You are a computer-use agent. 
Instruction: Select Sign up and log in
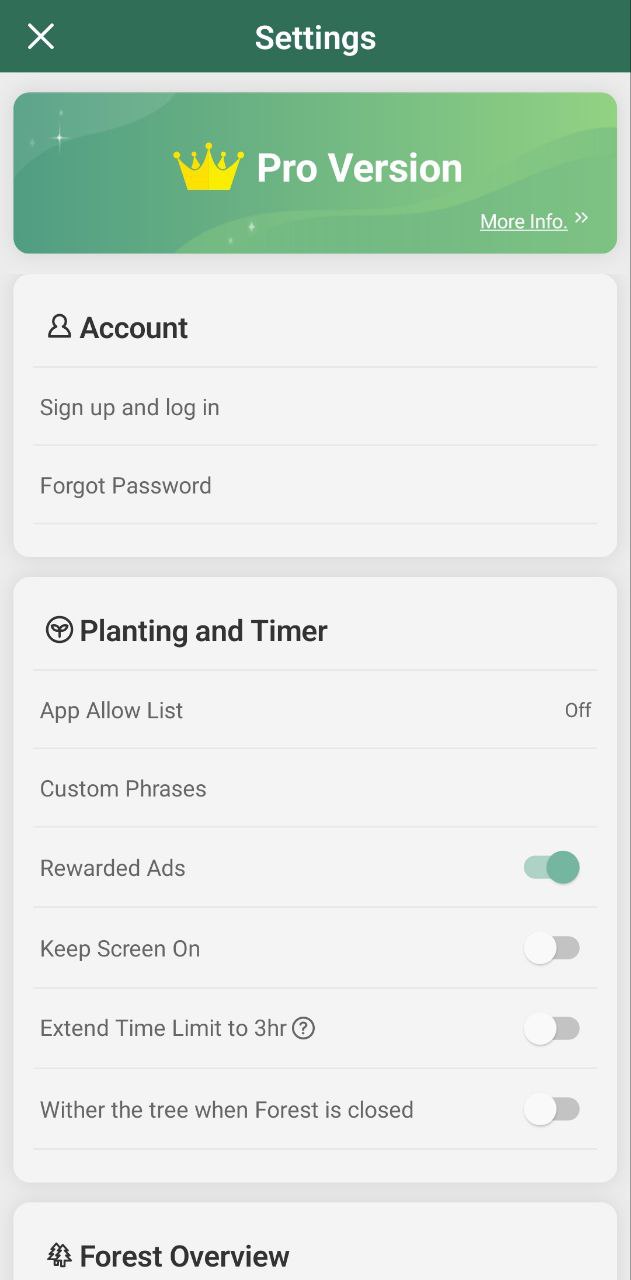point(315,407)
